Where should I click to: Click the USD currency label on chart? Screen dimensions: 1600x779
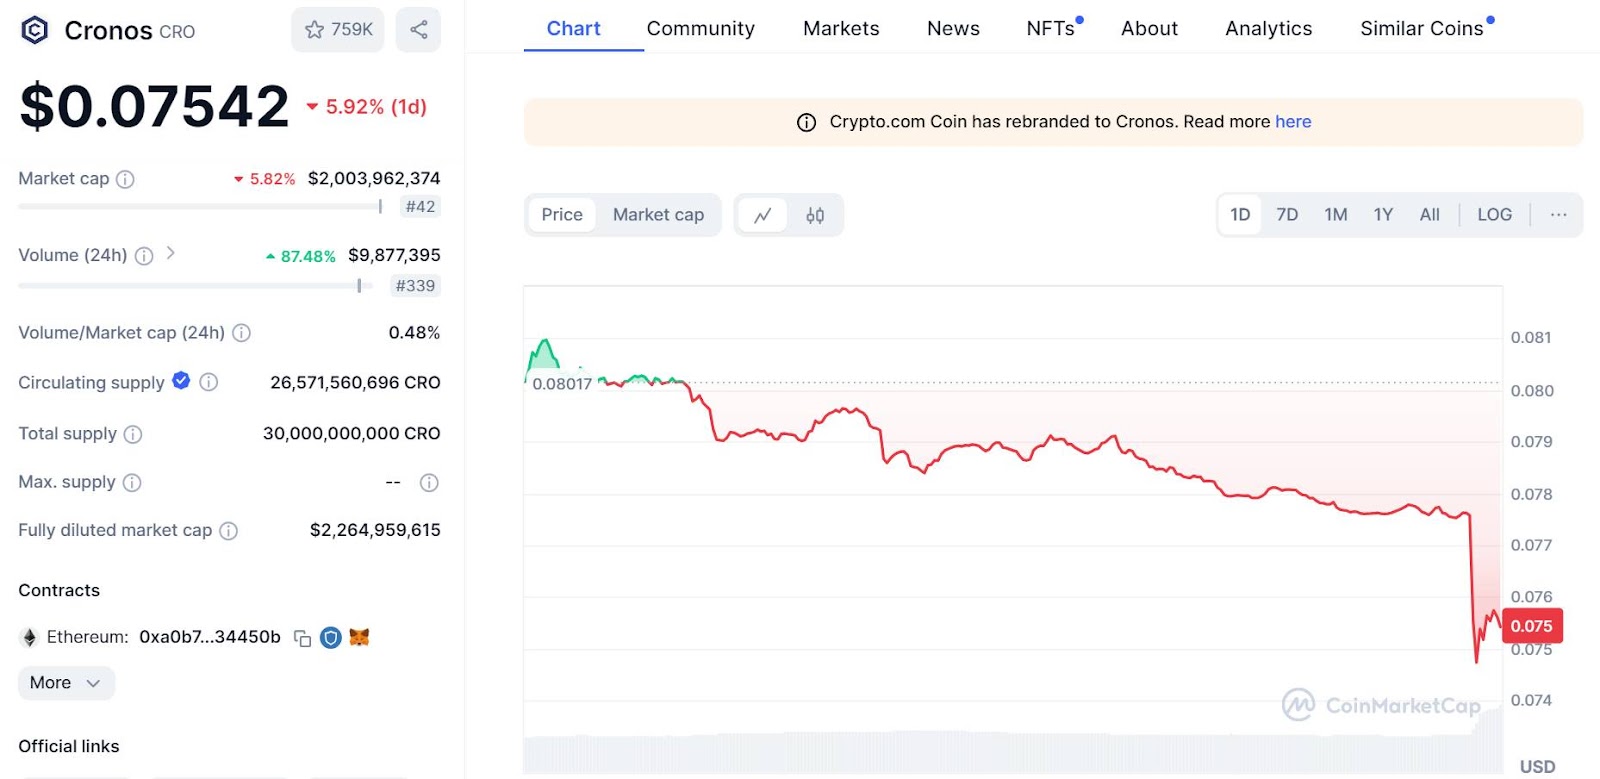pos(1537,767)
